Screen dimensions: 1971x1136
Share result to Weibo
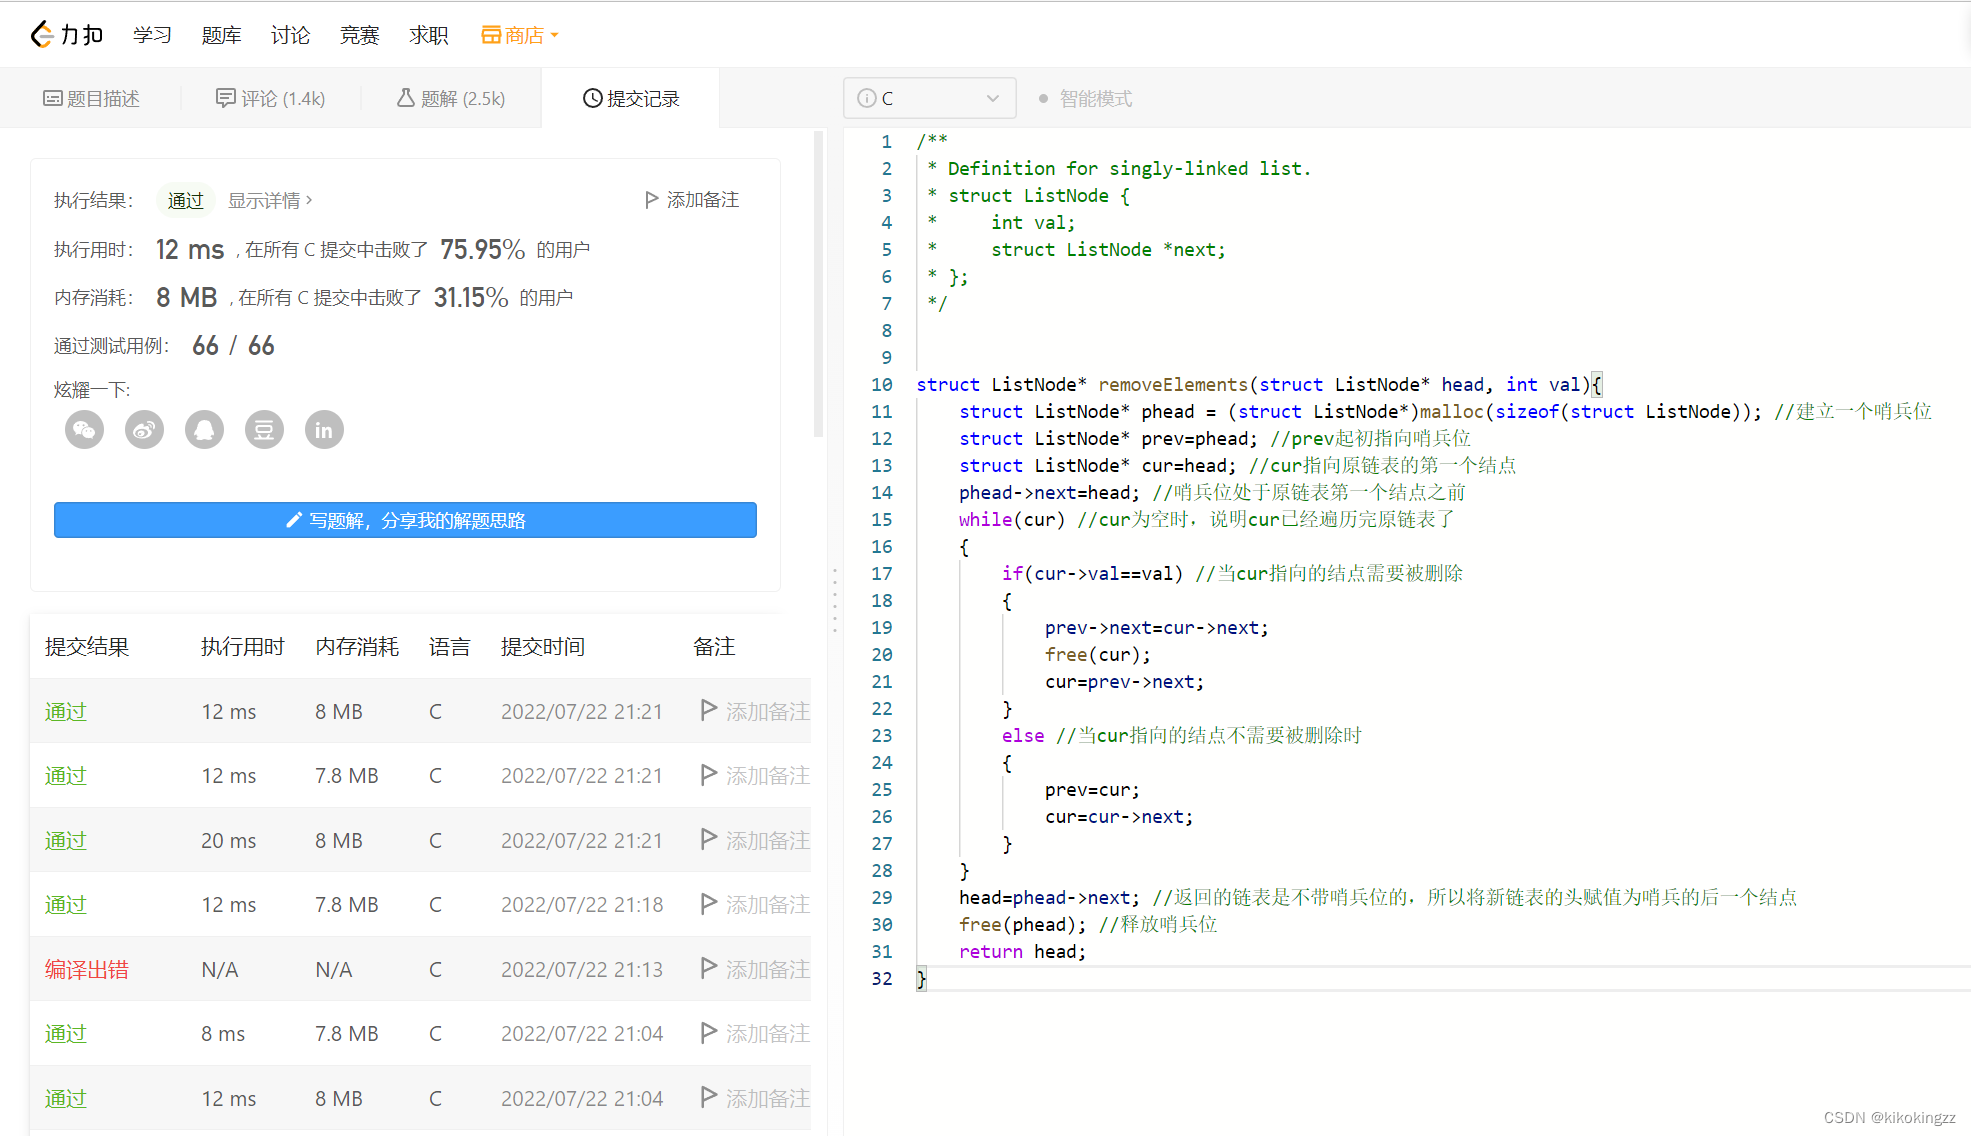click(x=144, y=430)
